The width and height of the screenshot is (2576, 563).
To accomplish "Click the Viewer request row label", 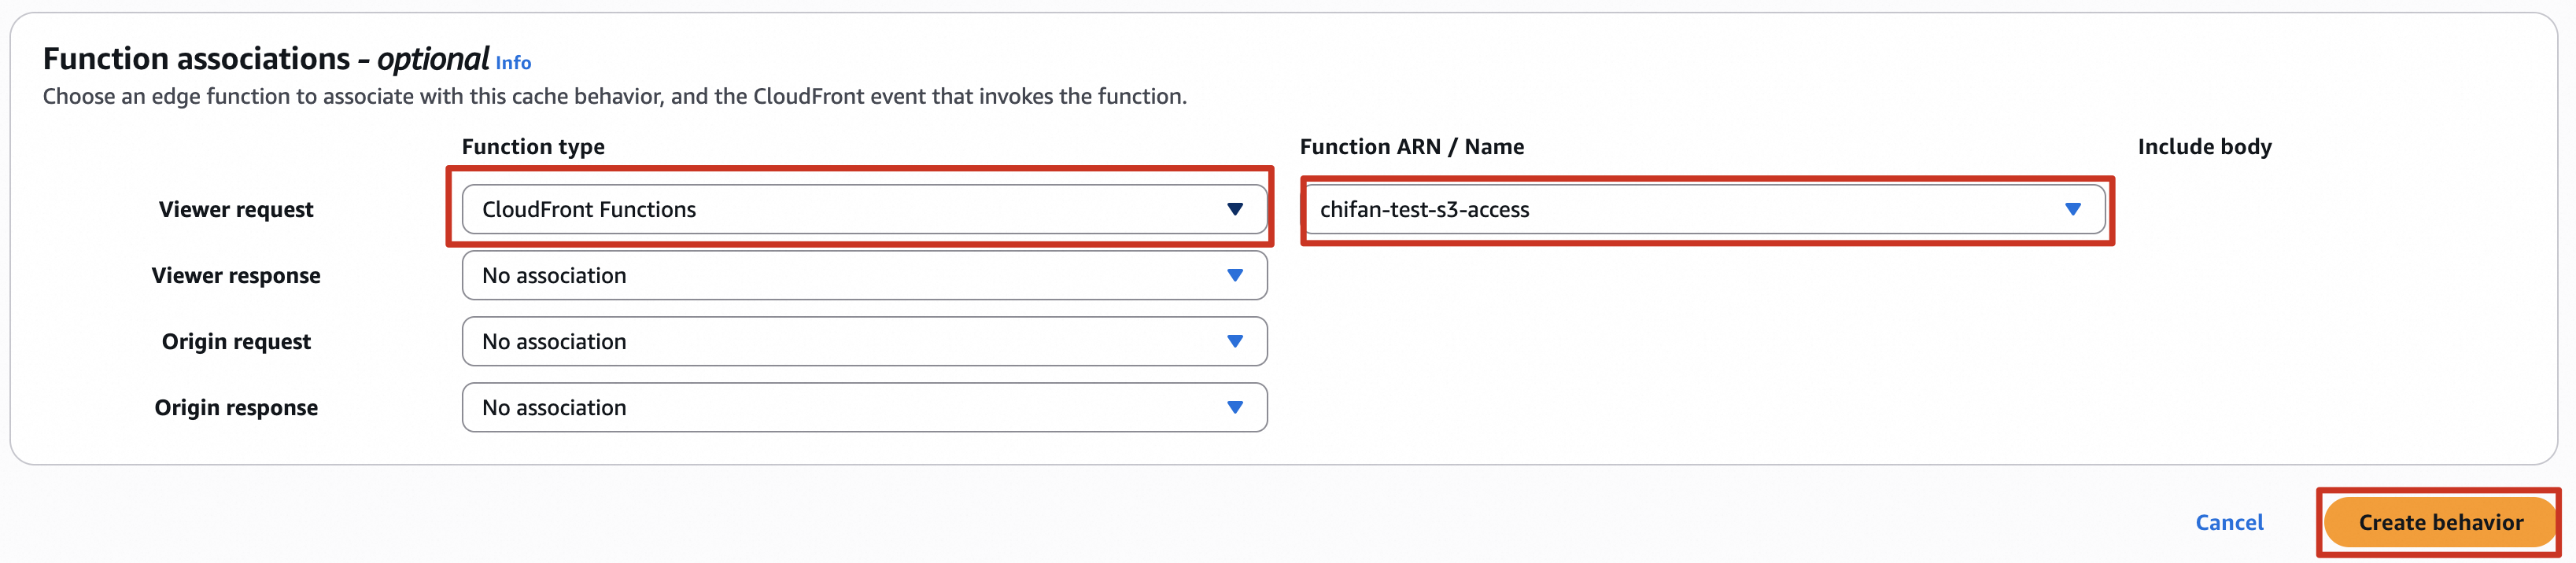I will (236, 209).
